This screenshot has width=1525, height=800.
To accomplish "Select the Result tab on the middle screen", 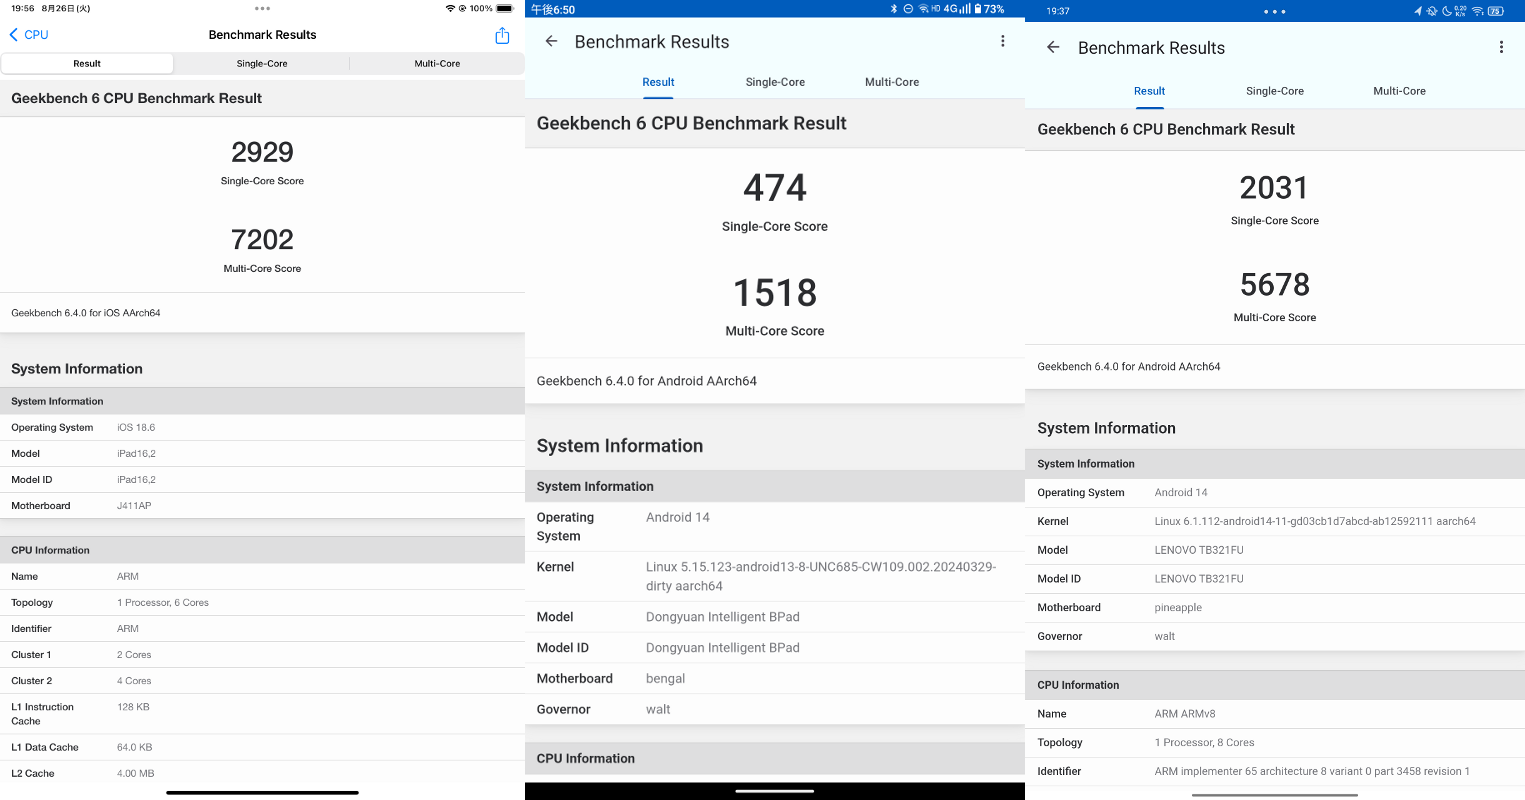I will (x=657, y=82).
